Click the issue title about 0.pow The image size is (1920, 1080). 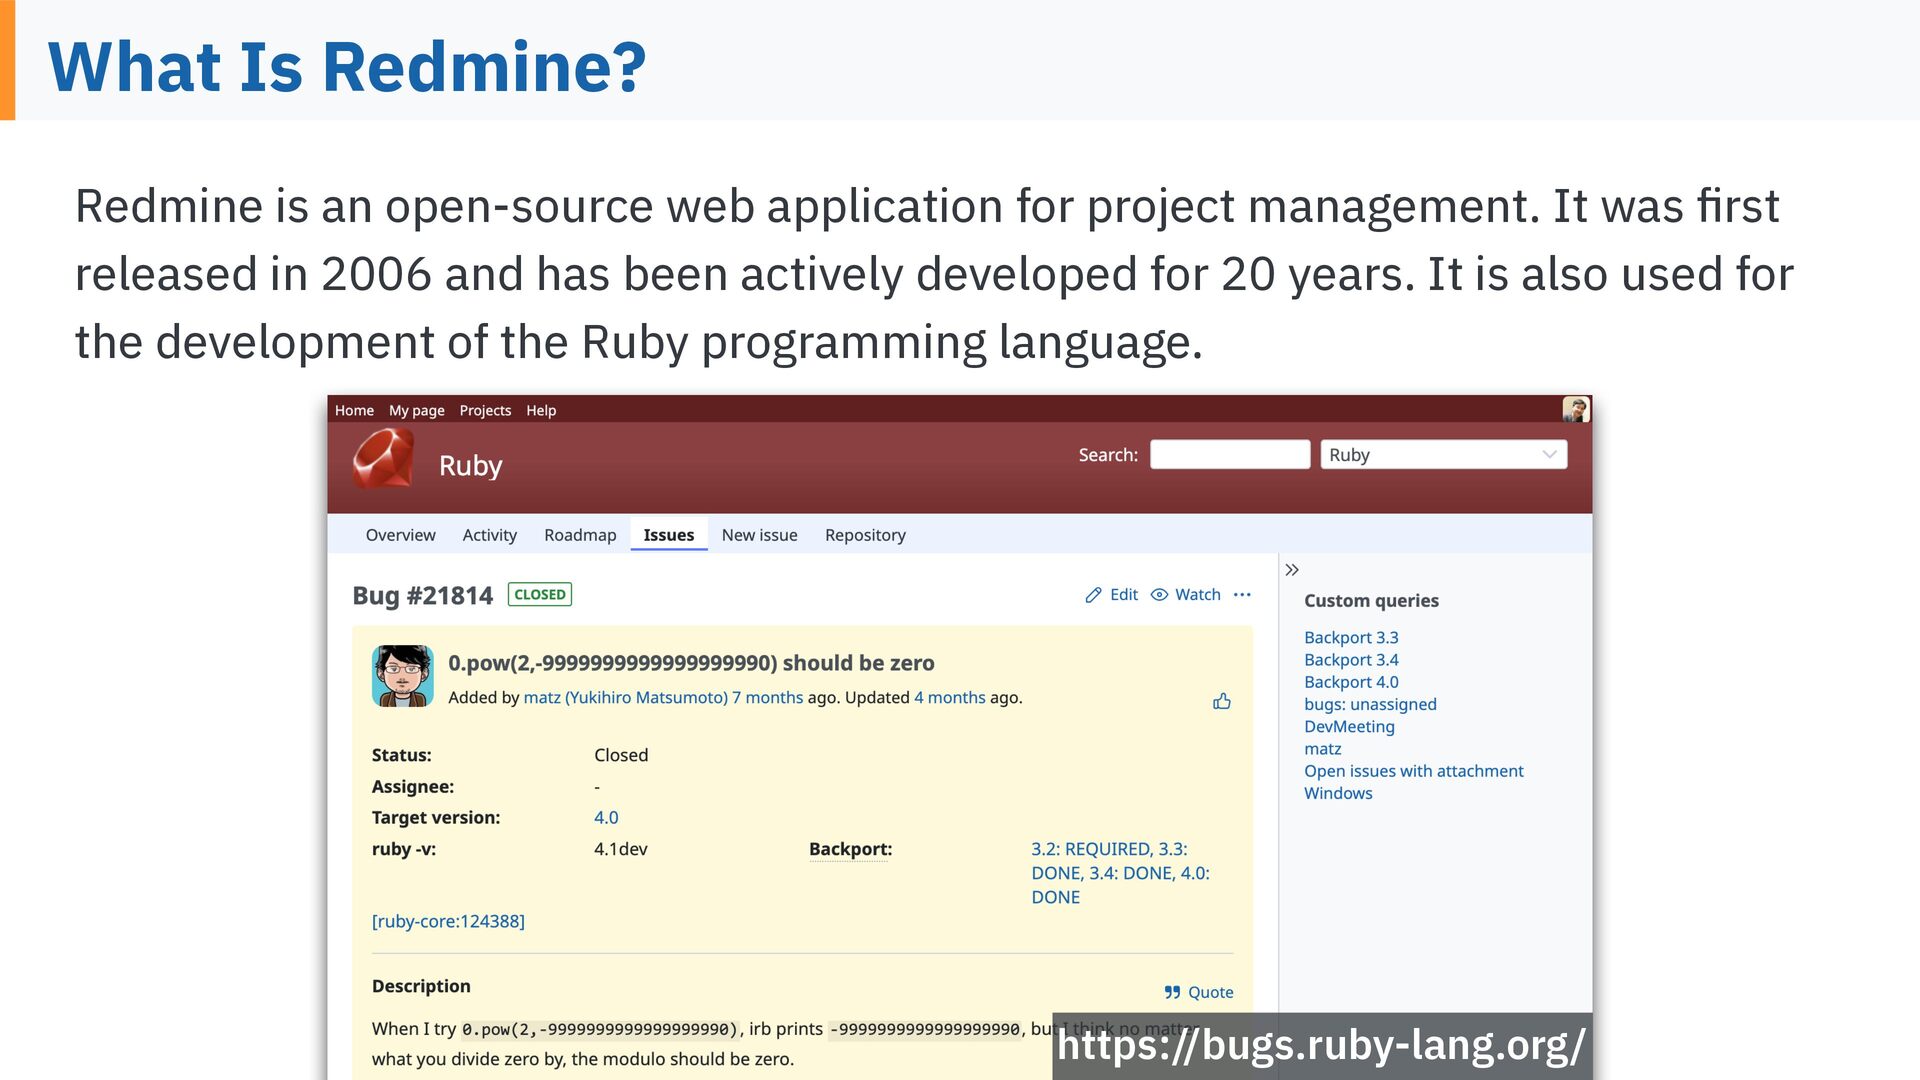(x=691, y=663)
